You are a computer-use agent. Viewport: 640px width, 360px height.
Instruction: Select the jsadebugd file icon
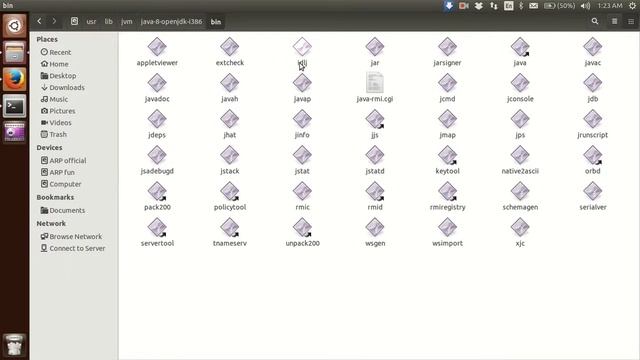[x=157, y=155]
